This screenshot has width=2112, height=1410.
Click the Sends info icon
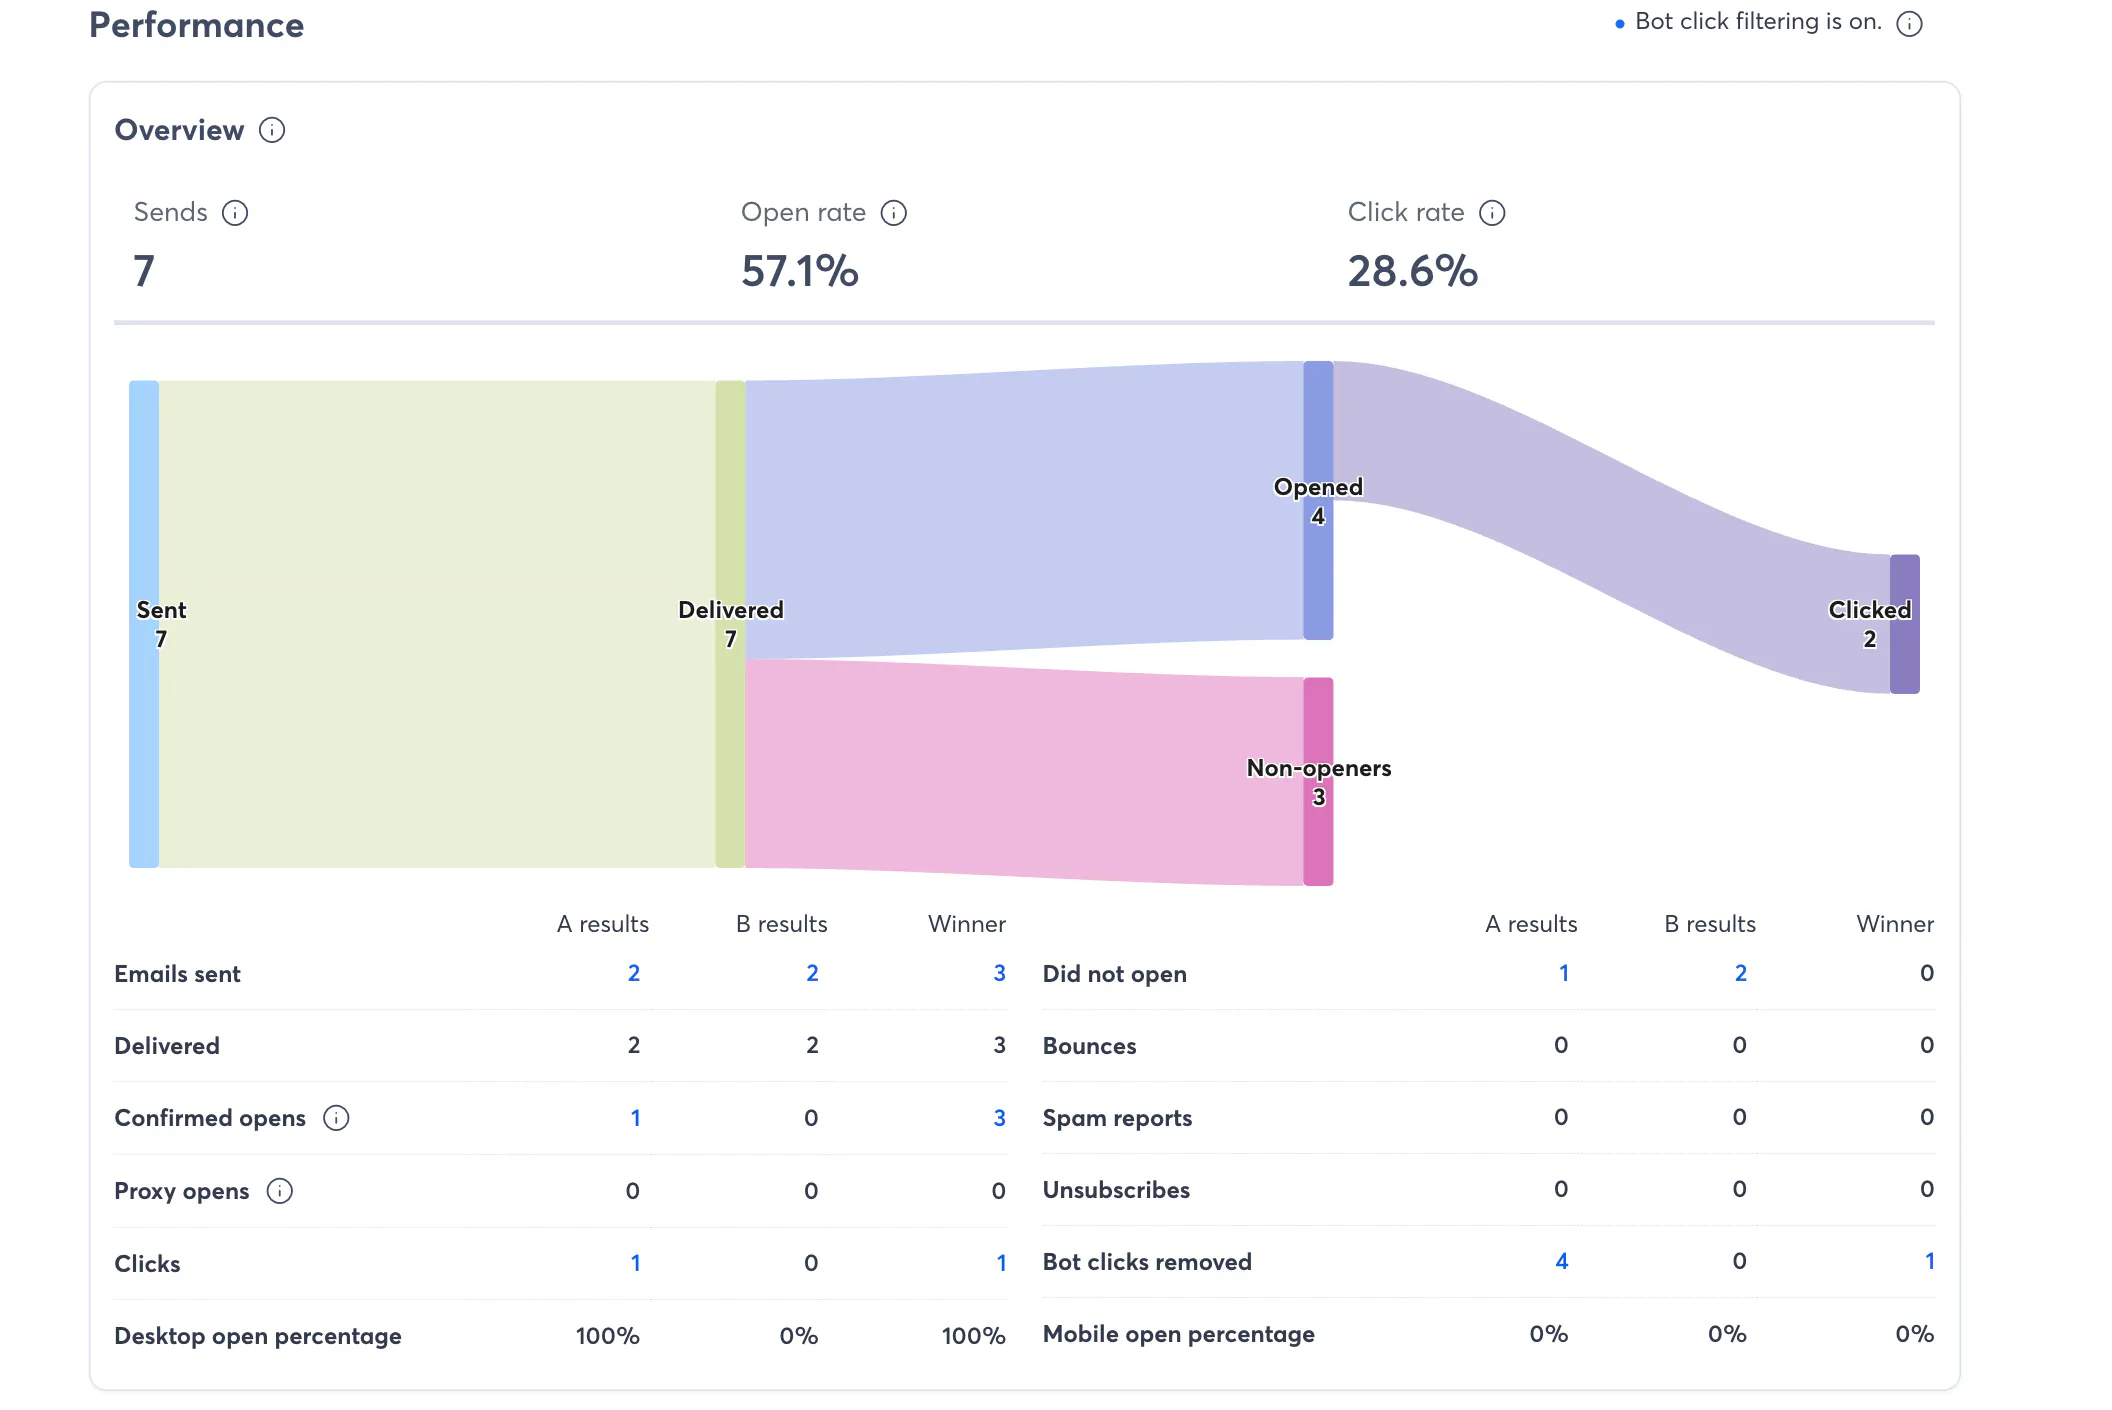(x=235, y=213)
